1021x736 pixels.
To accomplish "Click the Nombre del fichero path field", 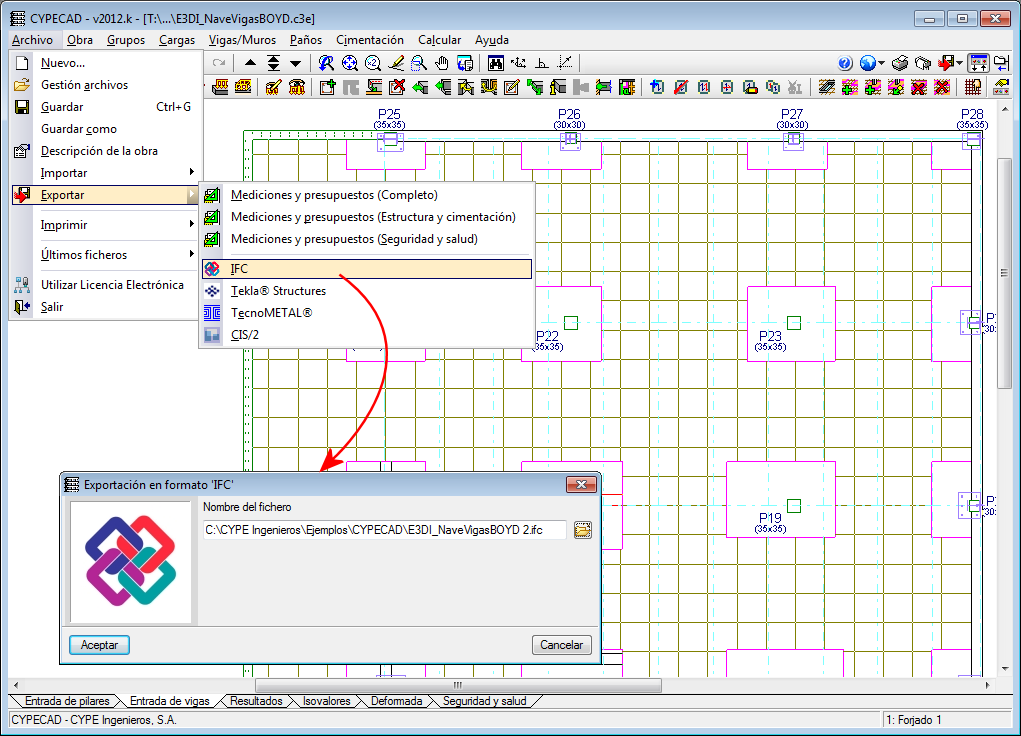I will coord(384,530).
